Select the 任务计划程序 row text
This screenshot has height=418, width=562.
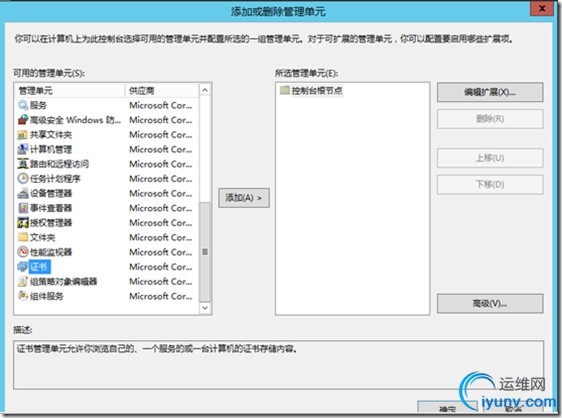[55, 179]
